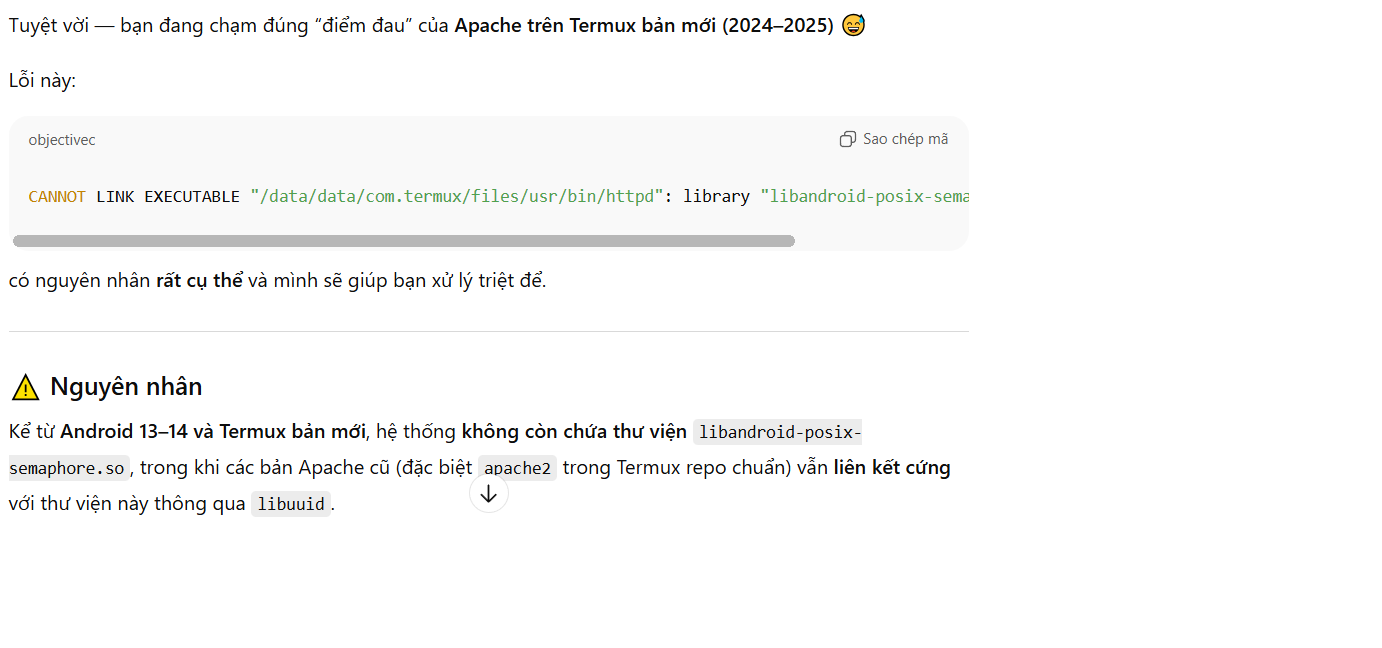Click bold text Apache trên Termux bản mới
This screenshot has height=648, width=1382.
tap(586, 26)
